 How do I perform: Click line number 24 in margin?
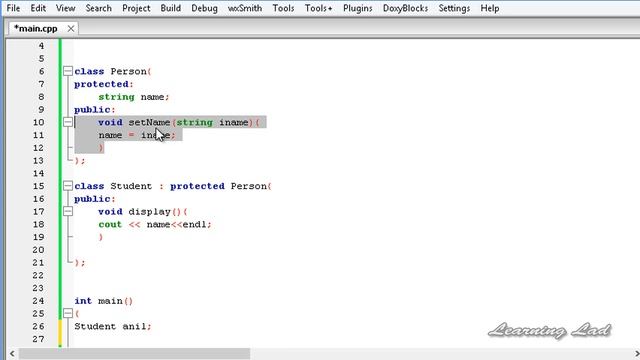tap(38, 301)
